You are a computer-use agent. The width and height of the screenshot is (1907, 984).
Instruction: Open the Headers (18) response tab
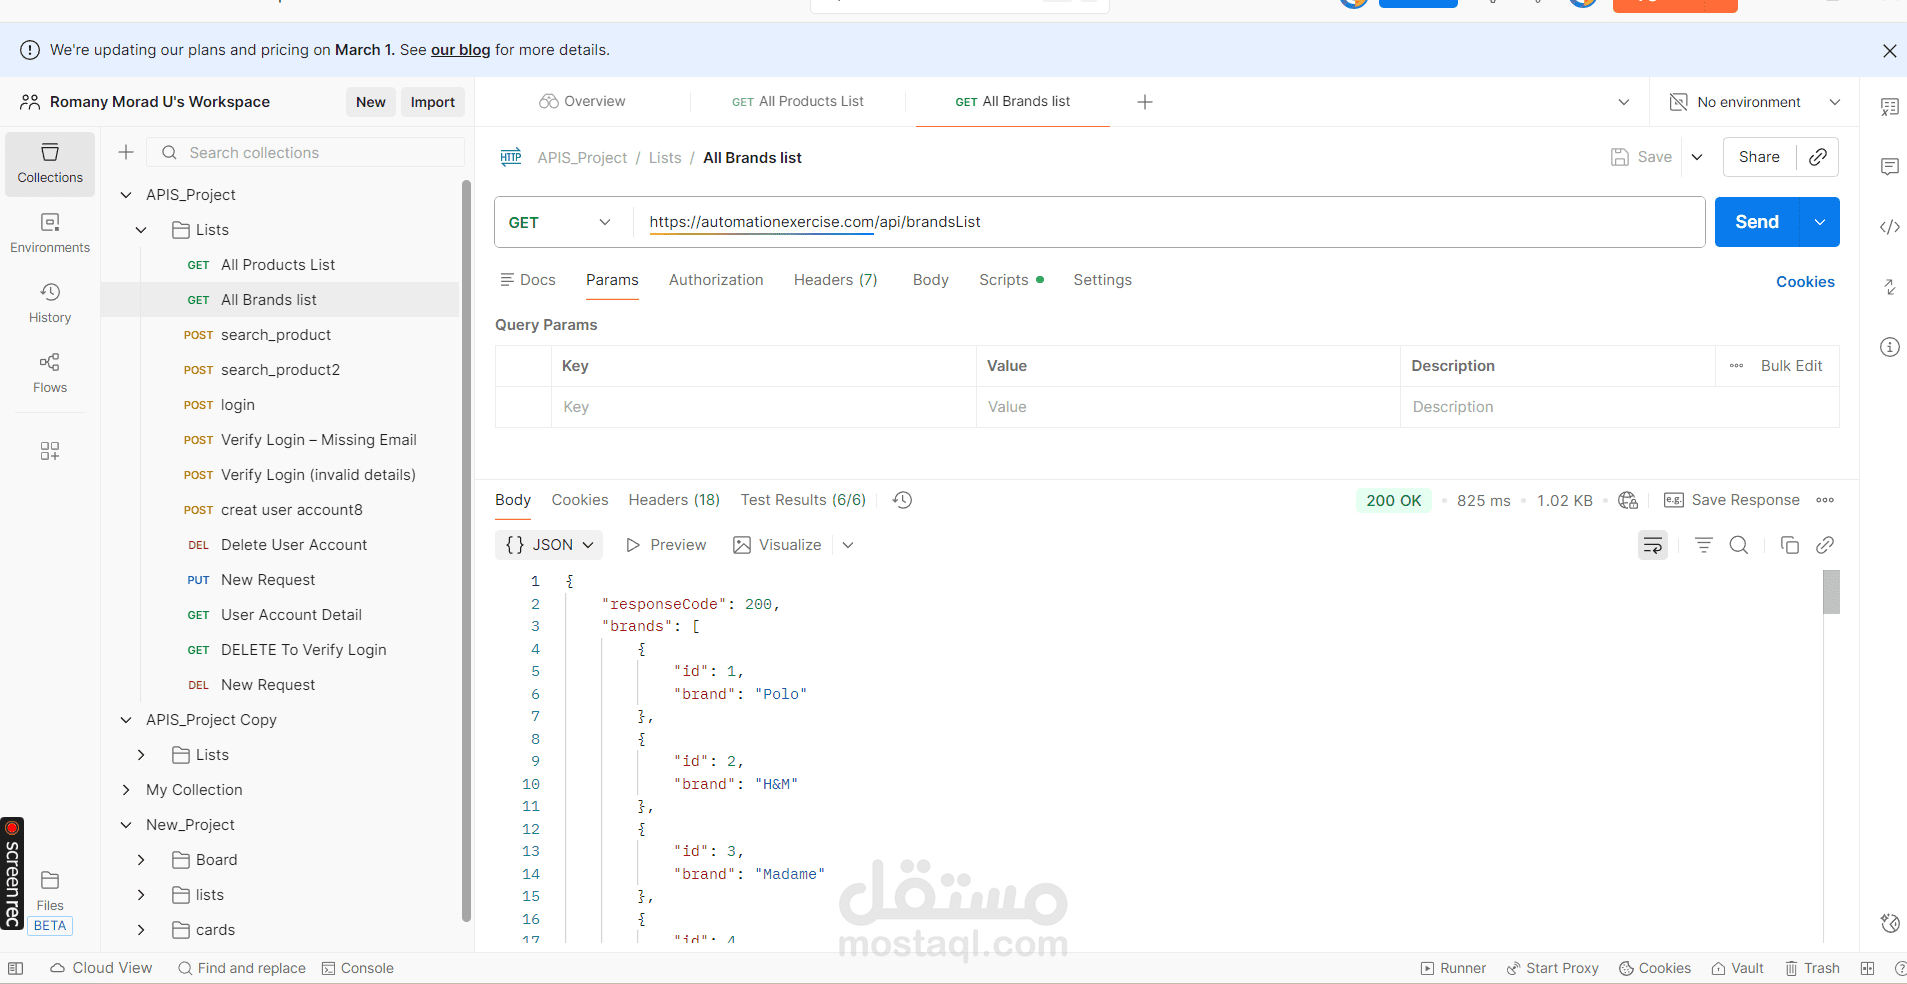coord(674,500)
